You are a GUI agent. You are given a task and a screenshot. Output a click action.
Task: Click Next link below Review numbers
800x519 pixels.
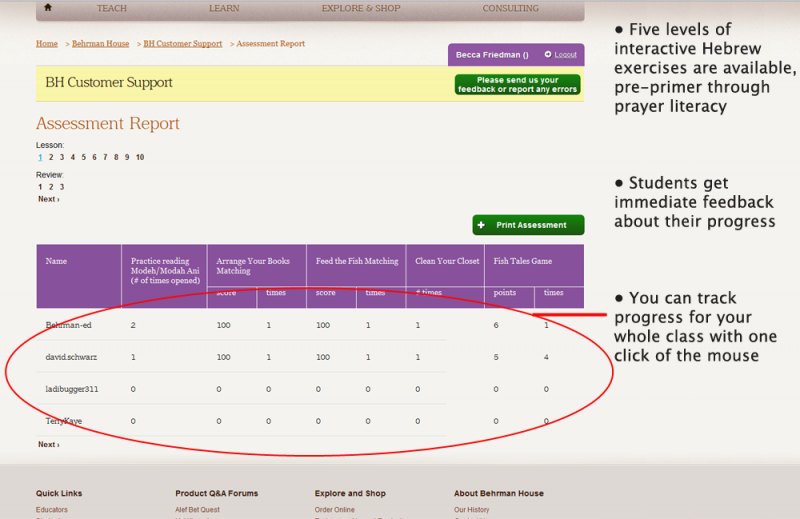48,199
